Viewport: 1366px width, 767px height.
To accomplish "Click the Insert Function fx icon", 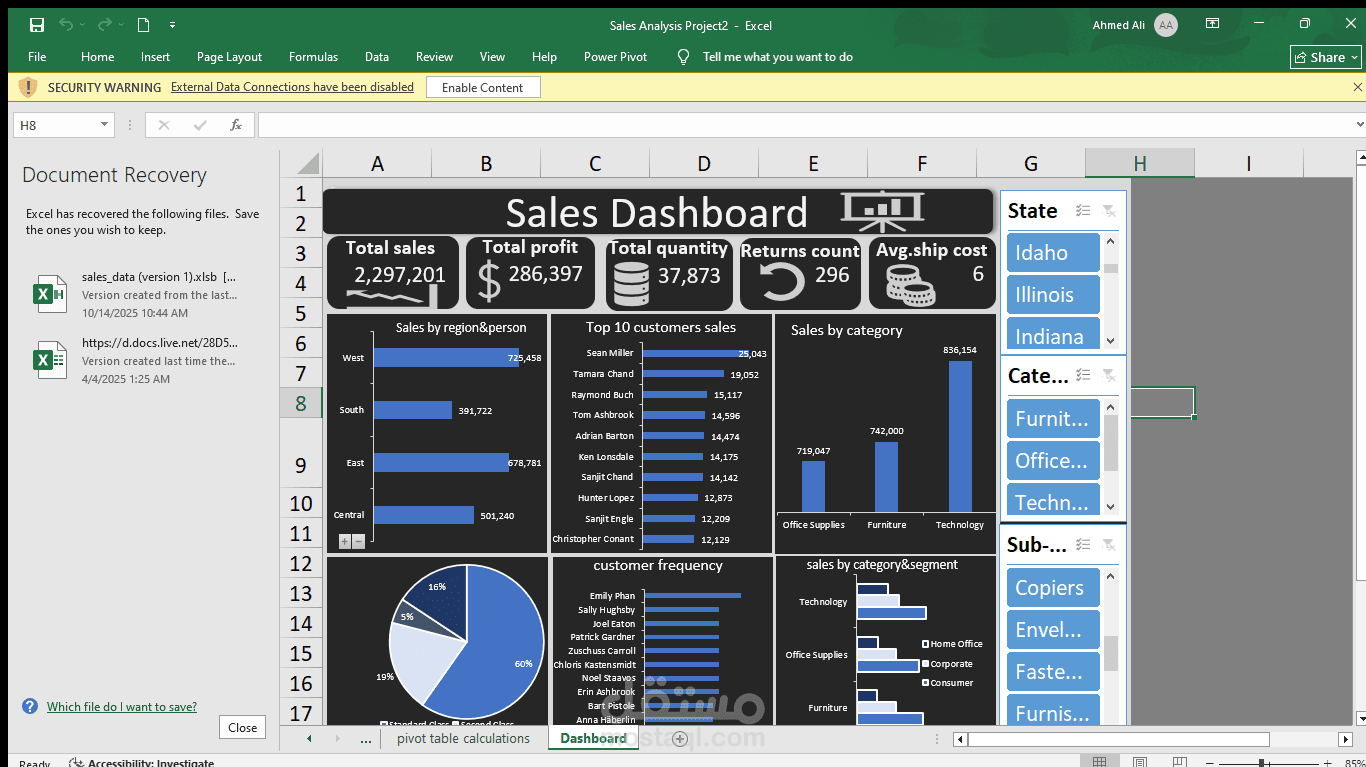I will [236, 125].
